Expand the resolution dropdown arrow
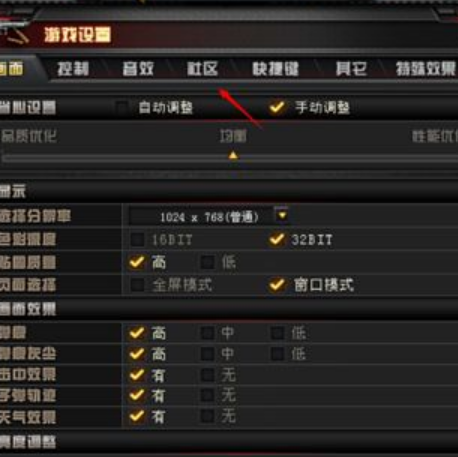Screen dimensions: 458x457 (282, 215)
